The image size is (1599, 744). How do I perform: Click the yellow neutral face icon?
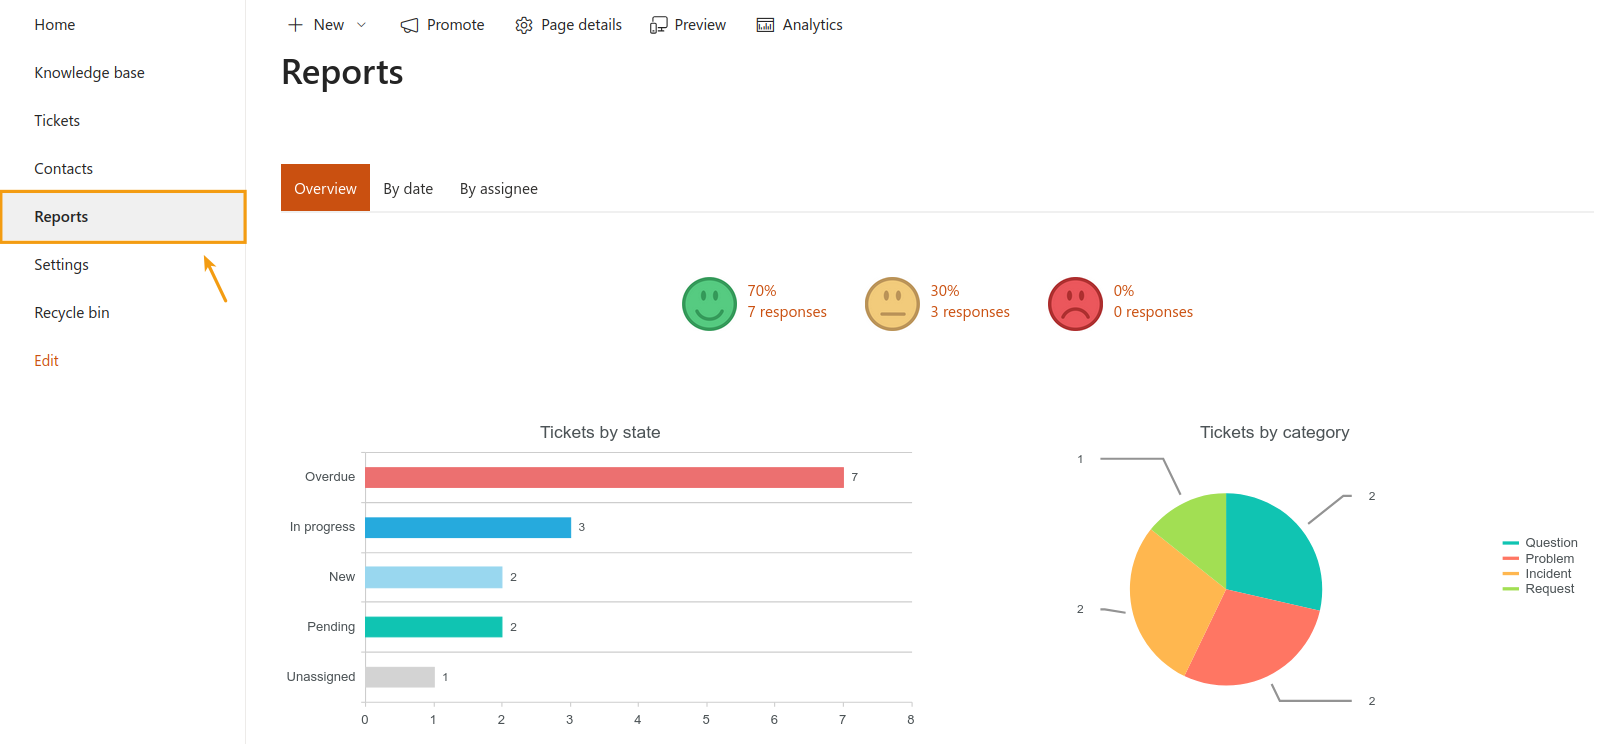point(892,304)
